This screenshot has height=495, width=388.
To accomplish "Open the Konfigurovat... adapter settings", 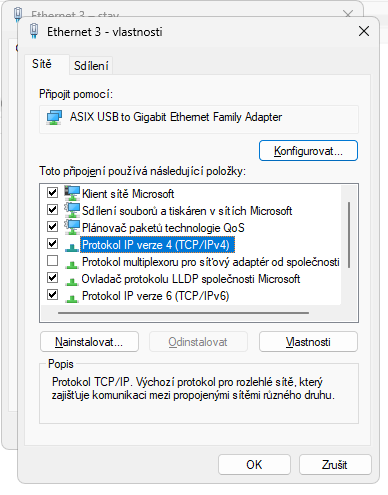I will 308,151.
